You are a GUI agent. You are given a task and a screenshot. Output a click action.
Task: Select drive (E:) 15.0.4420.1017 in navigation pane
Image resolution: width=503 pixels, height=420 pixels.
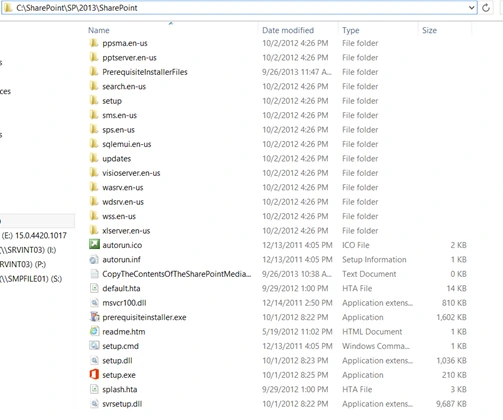pyautogui.click(x=34, y=235)
